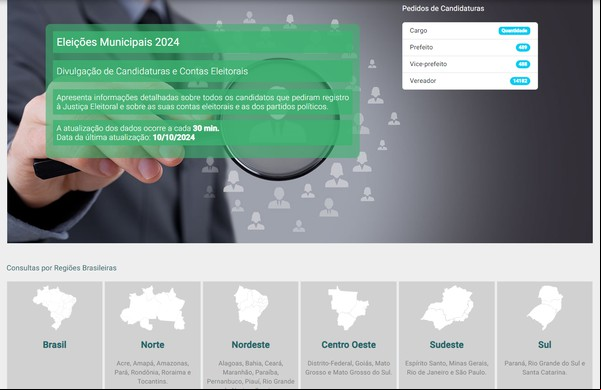This screenshot has width=601, height=390.
Task: Click the Eleições Municipais 2024 heading
Action: 118,42
